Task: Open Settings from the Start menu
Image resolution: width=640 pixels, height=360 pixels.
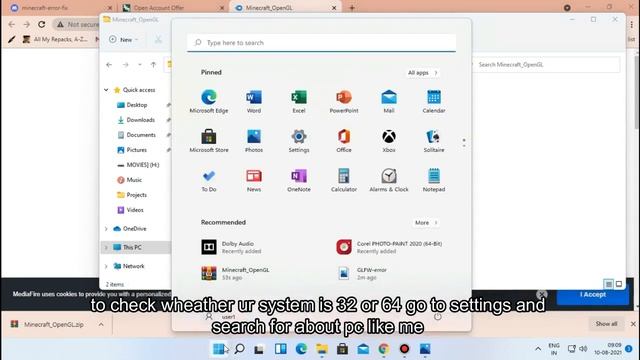Action: tap(299, 141)
